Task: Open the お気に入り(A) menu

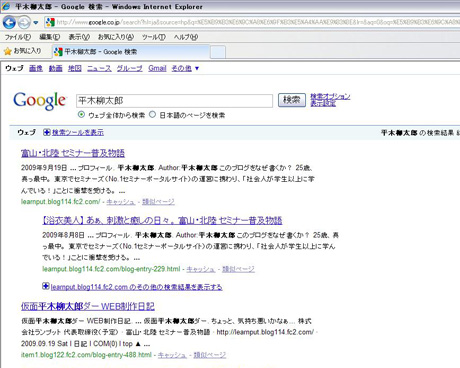Action: pos(116,37)
